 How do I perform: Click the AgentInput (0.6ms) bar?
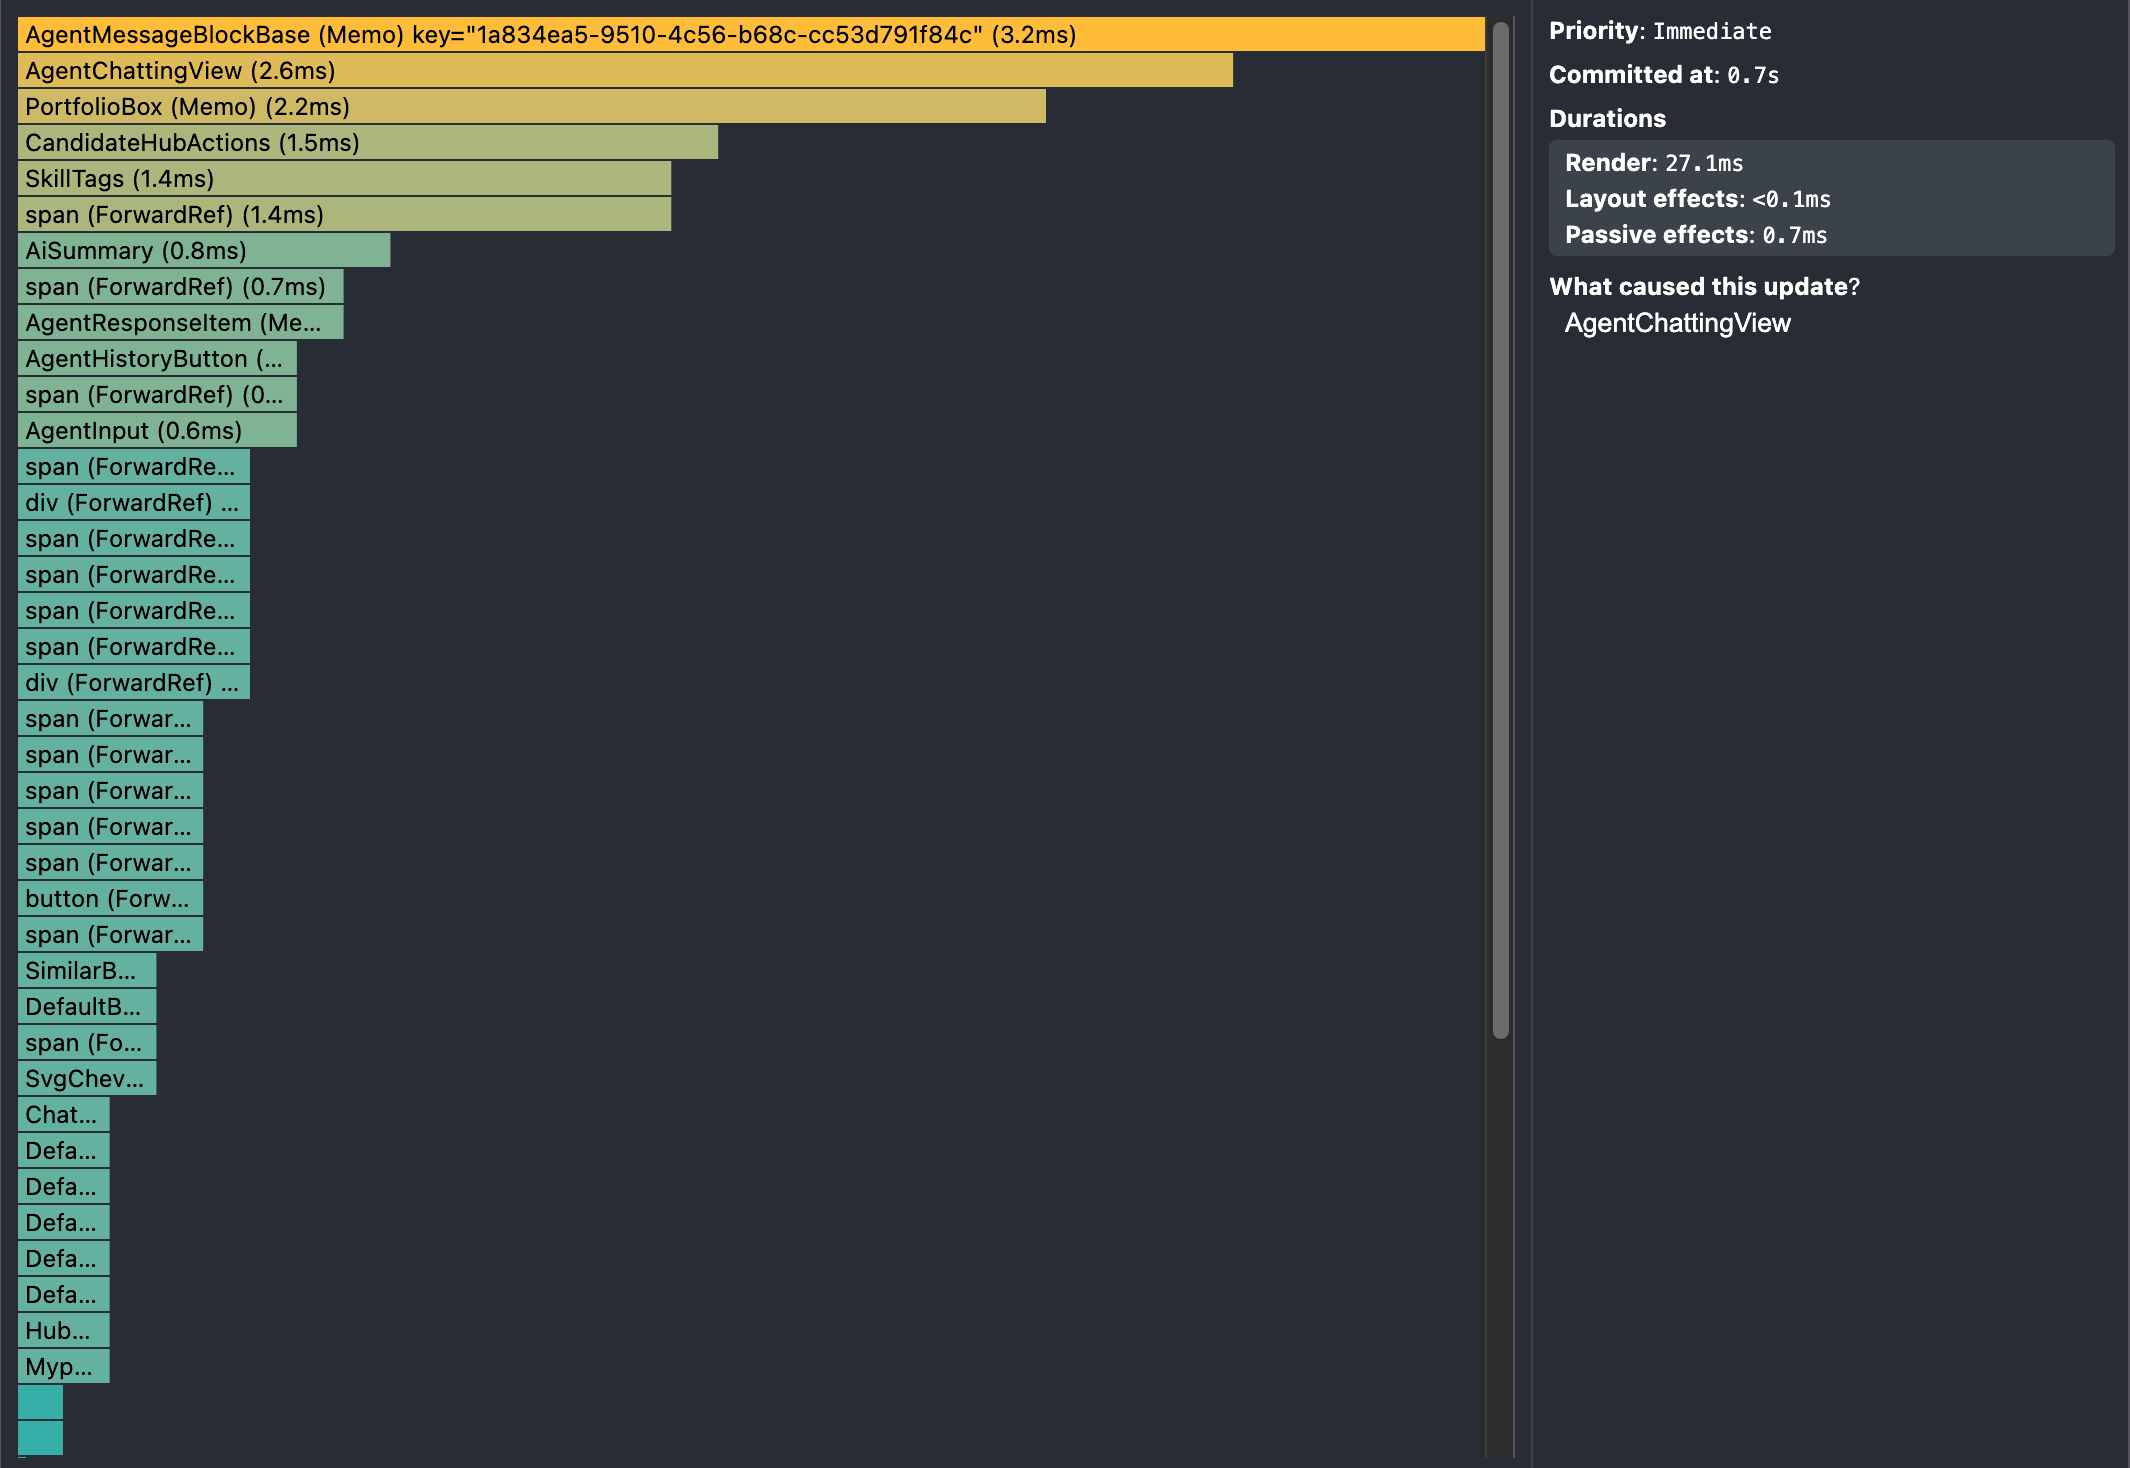[x=157, y=431]
